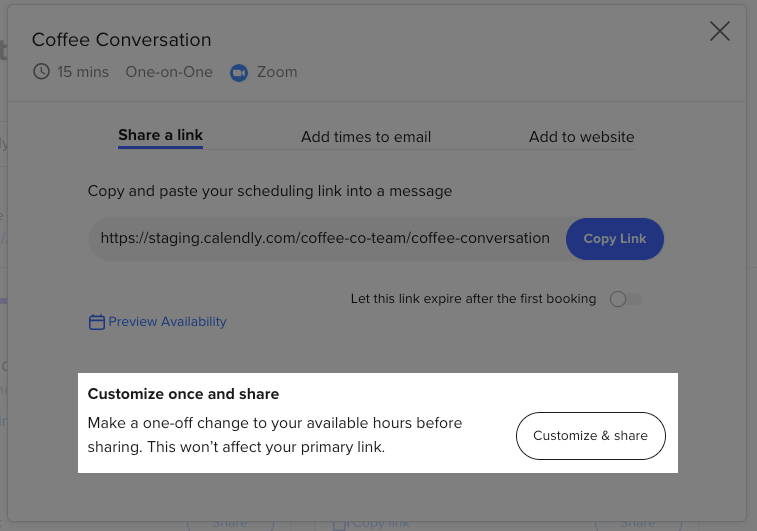Image resolution: width=757 pixels, height=531 pixels.
Task: Open the Add to website tab
Action: click(x=581, y=137)
